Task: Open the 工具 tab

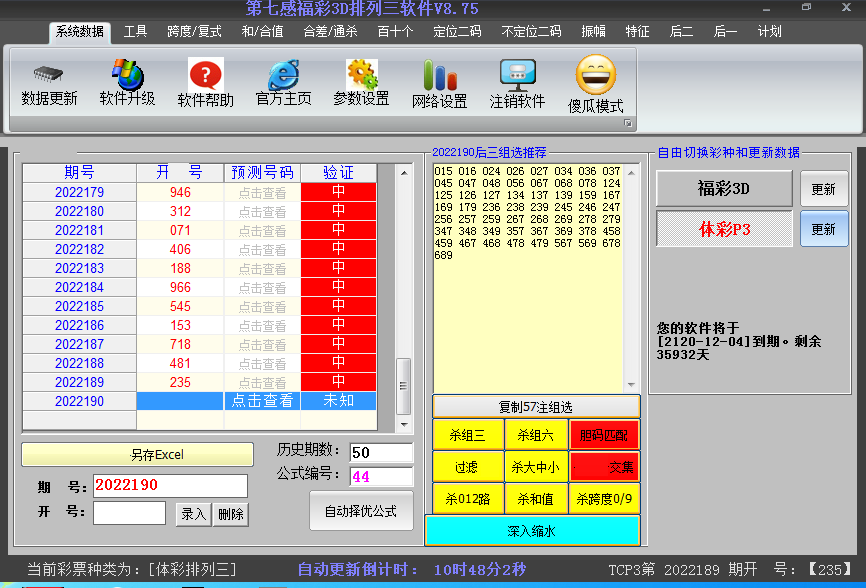Action: pyautogui.click(x=135, y=31)
